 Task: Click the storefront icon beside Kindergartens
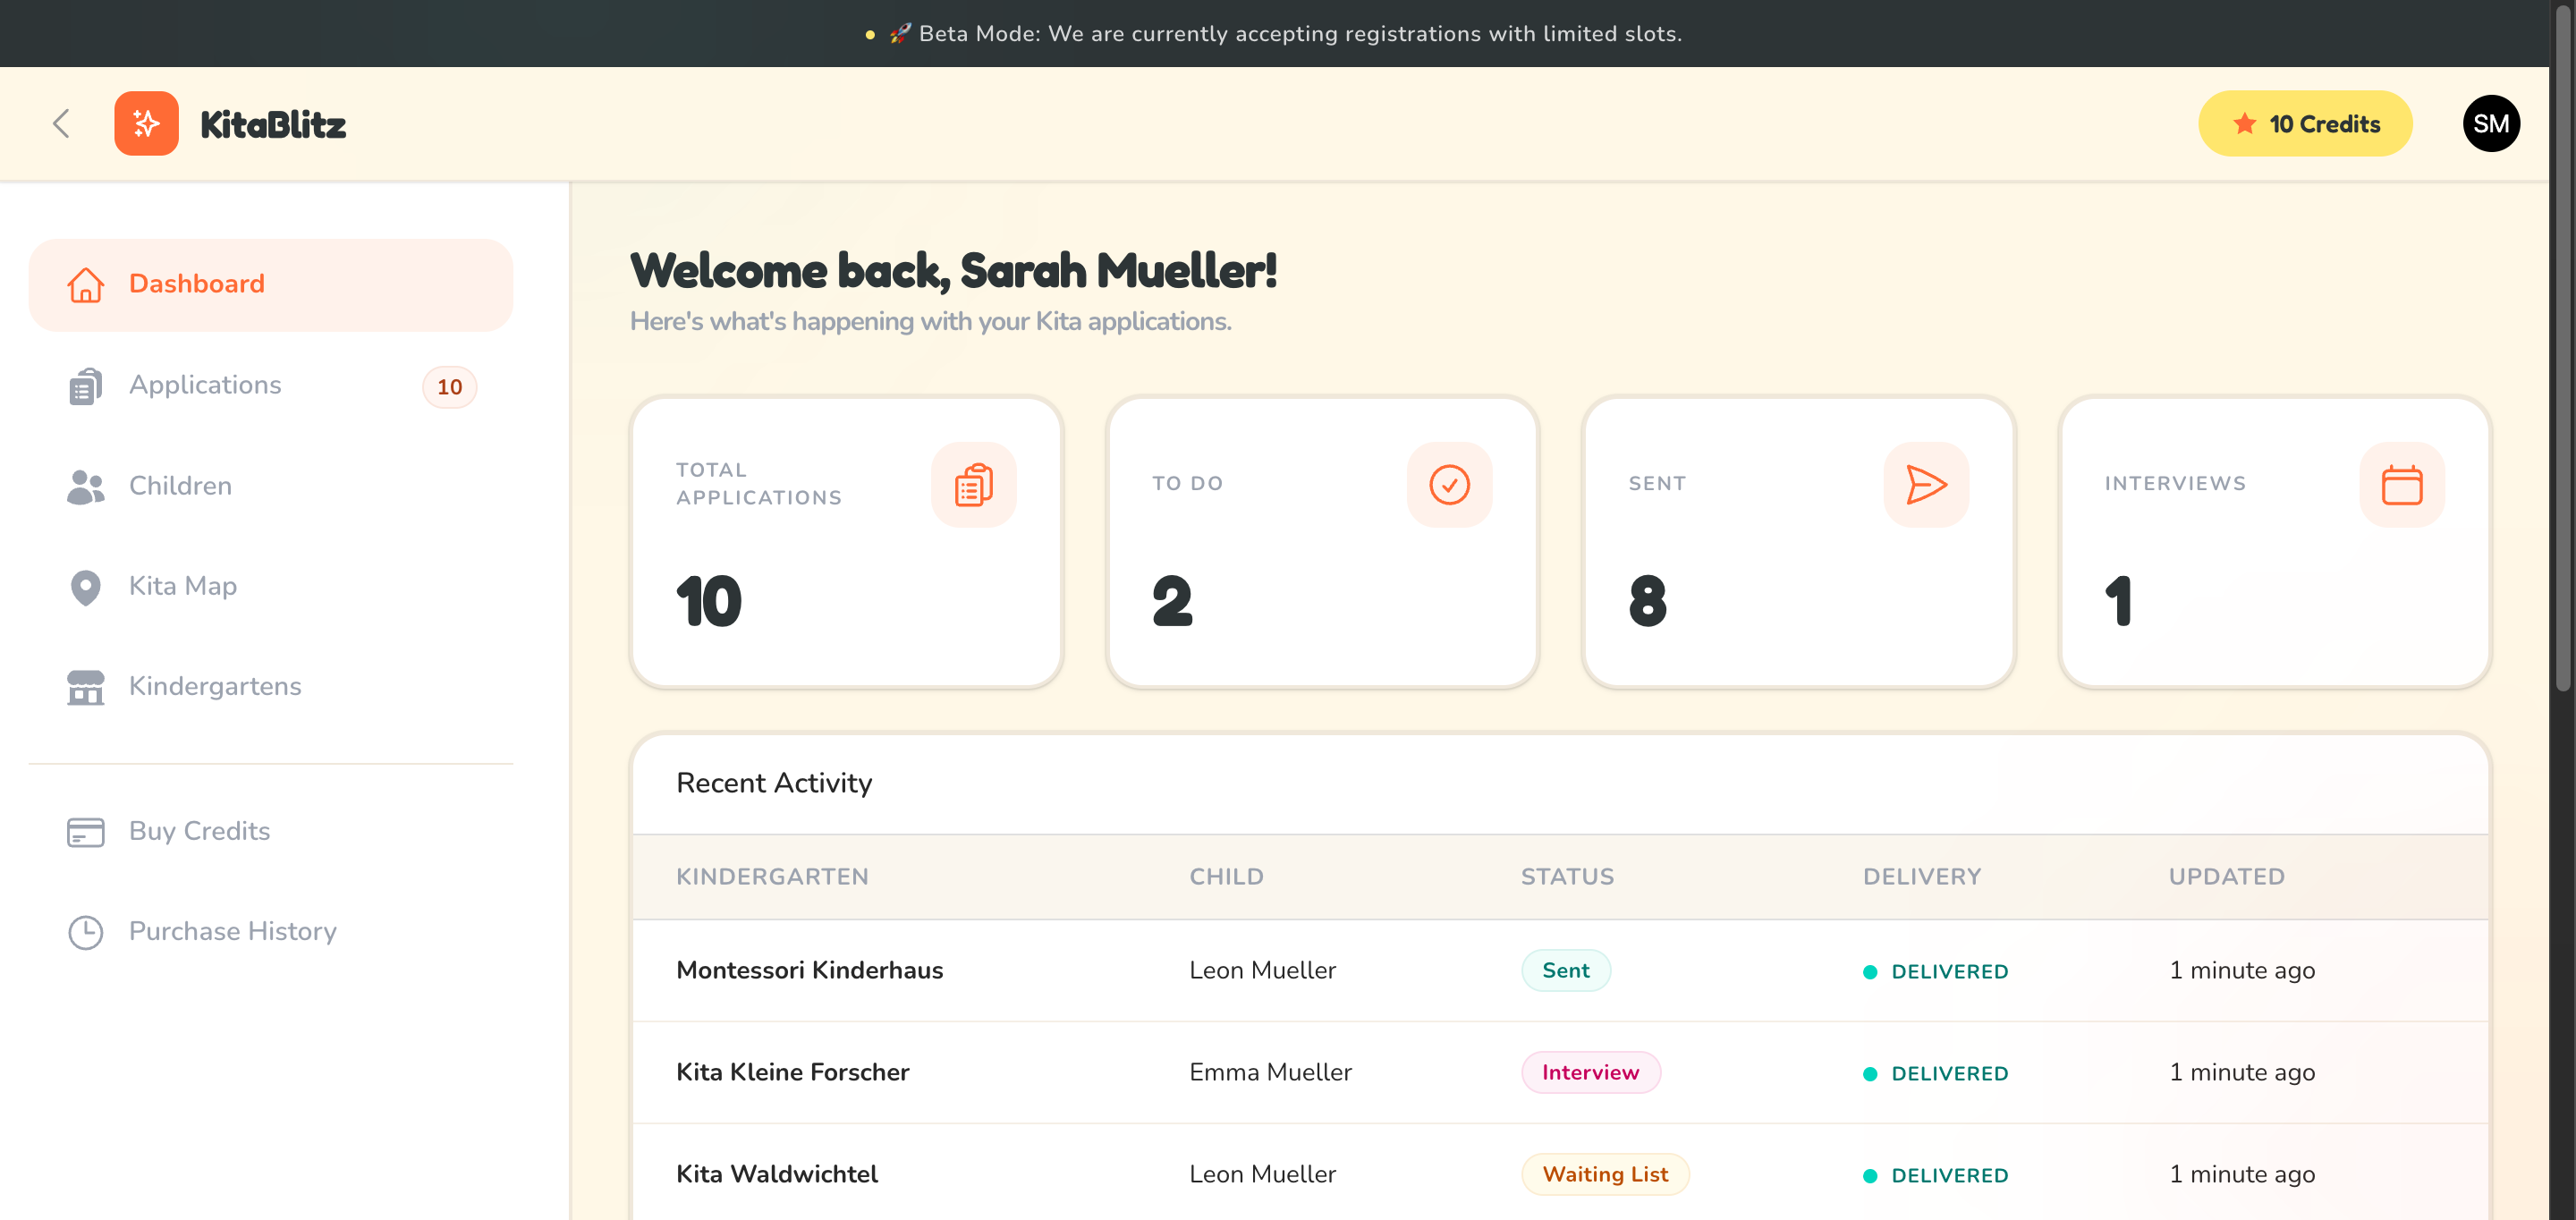[x=85, y=687]
